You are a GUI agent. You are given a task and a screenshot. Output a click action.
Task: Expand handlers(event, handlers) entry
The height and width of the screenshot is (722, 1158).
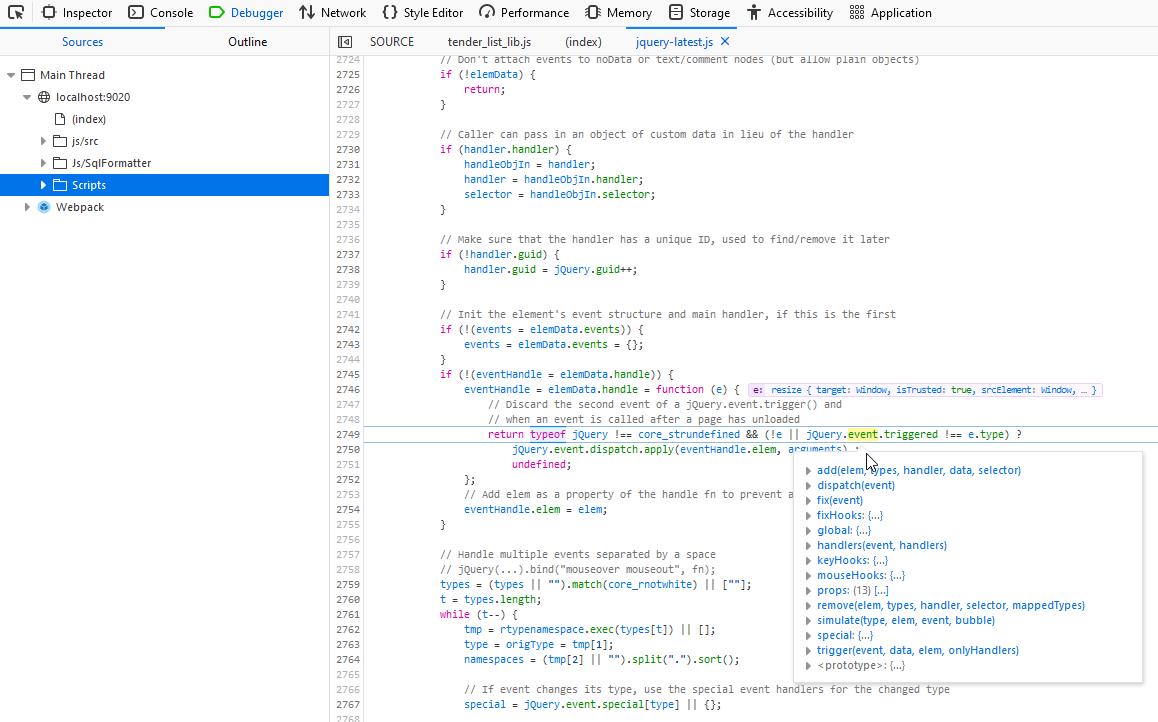(809, 546)
